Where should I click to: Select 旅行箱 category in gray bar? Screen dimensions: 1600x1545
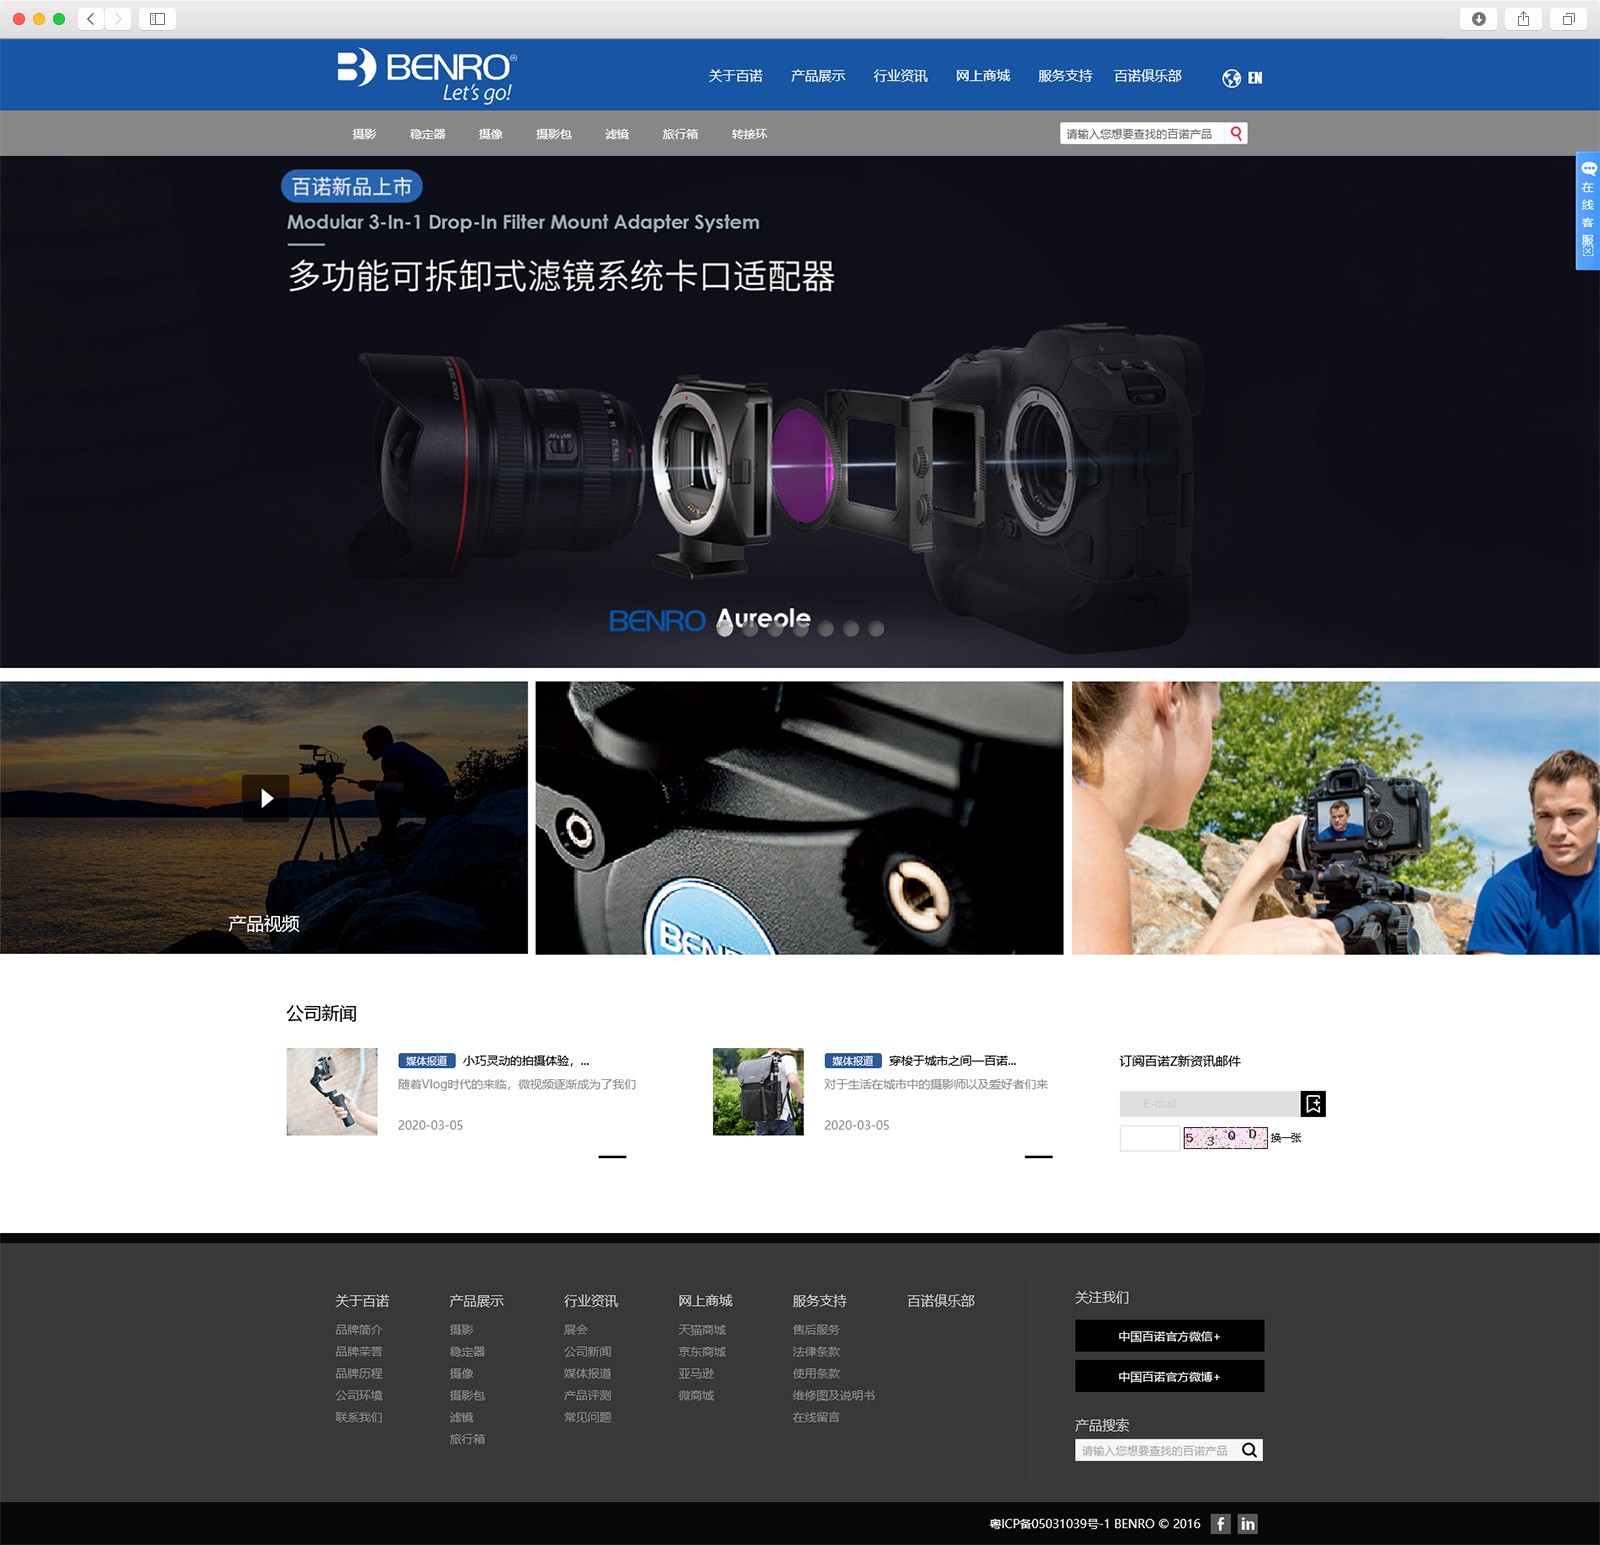680,134
